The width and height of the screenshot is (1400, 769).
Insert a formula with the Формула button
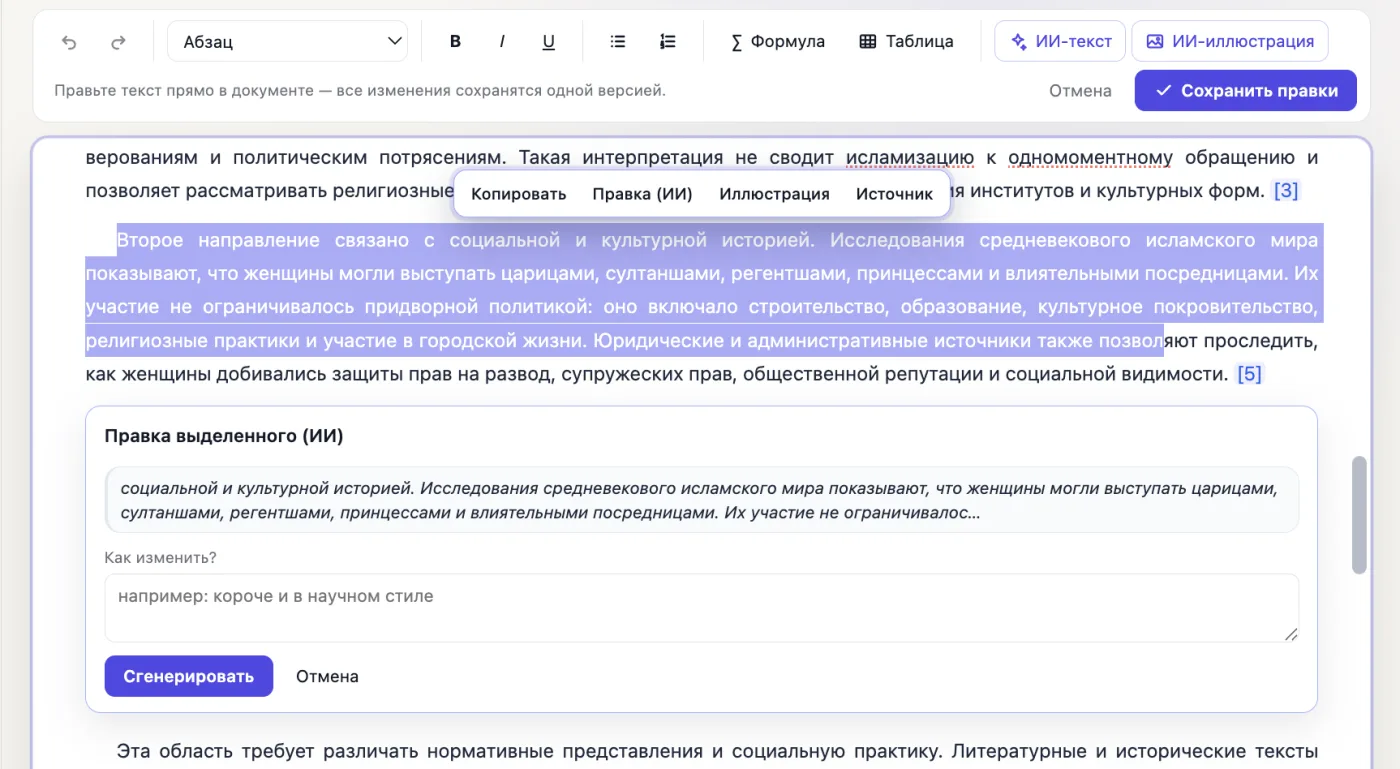click(x=777, y=42)
